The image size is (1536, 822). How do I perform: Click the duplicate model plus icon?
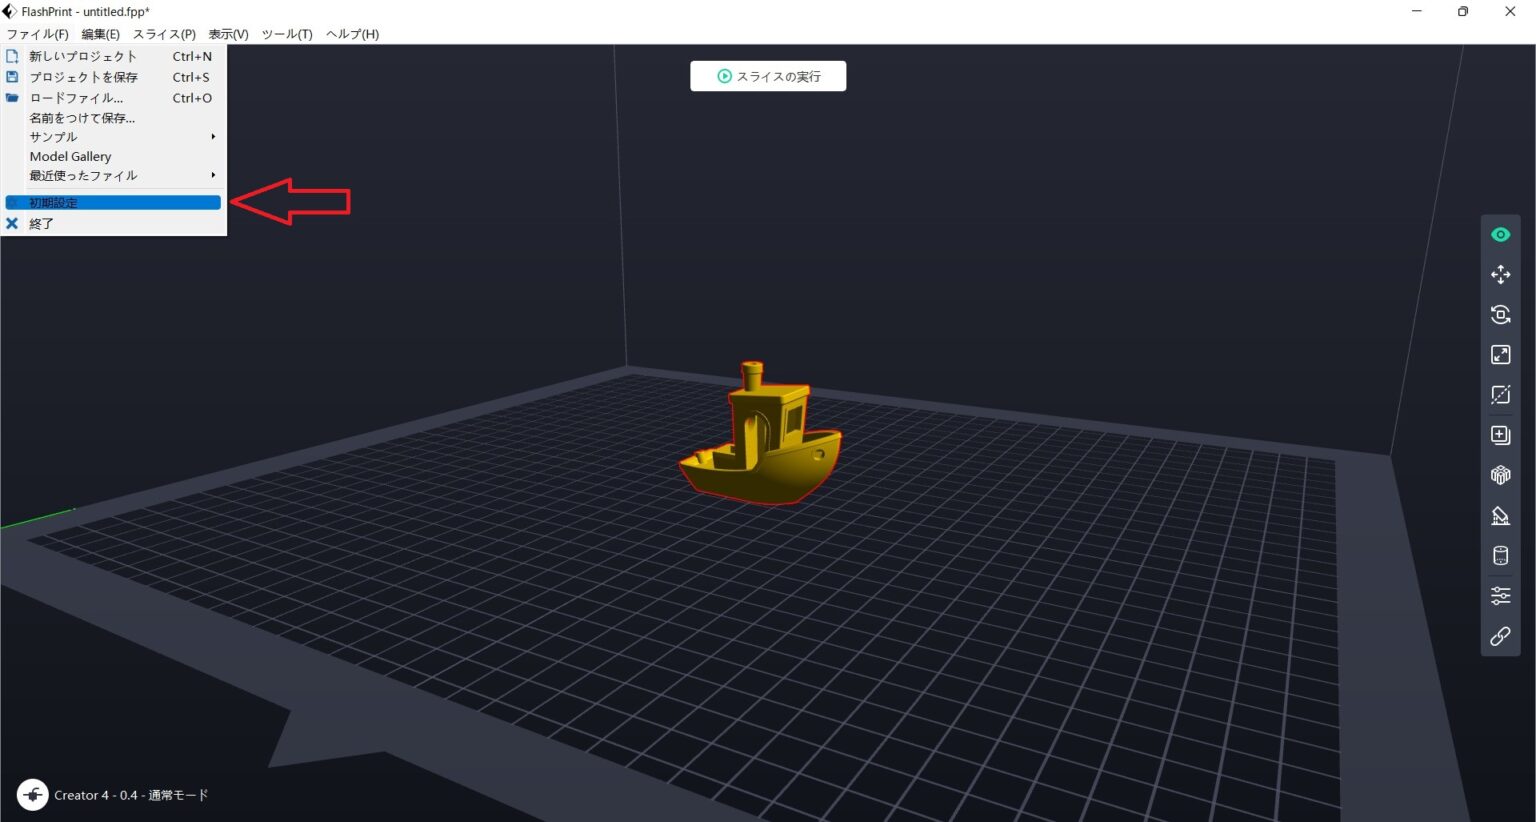(x=1500, y=435)
